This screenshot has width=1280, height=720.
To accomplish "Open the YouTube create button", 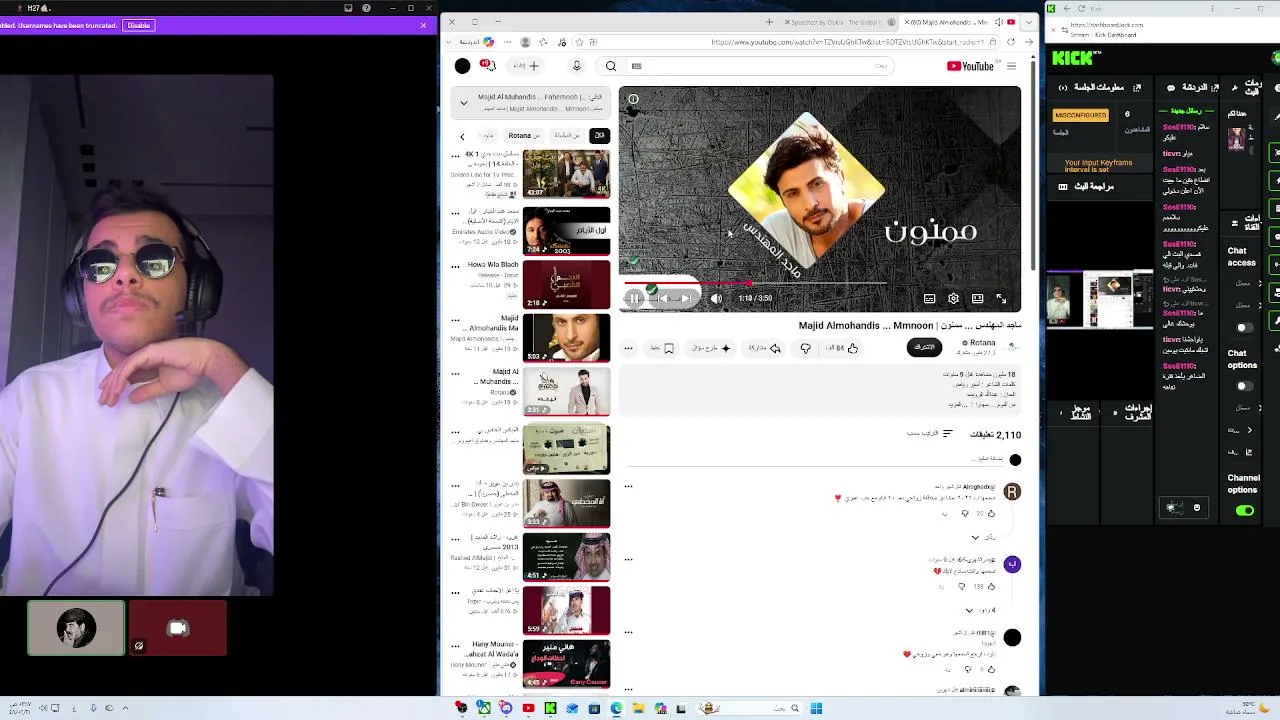I will pos(526,66).
